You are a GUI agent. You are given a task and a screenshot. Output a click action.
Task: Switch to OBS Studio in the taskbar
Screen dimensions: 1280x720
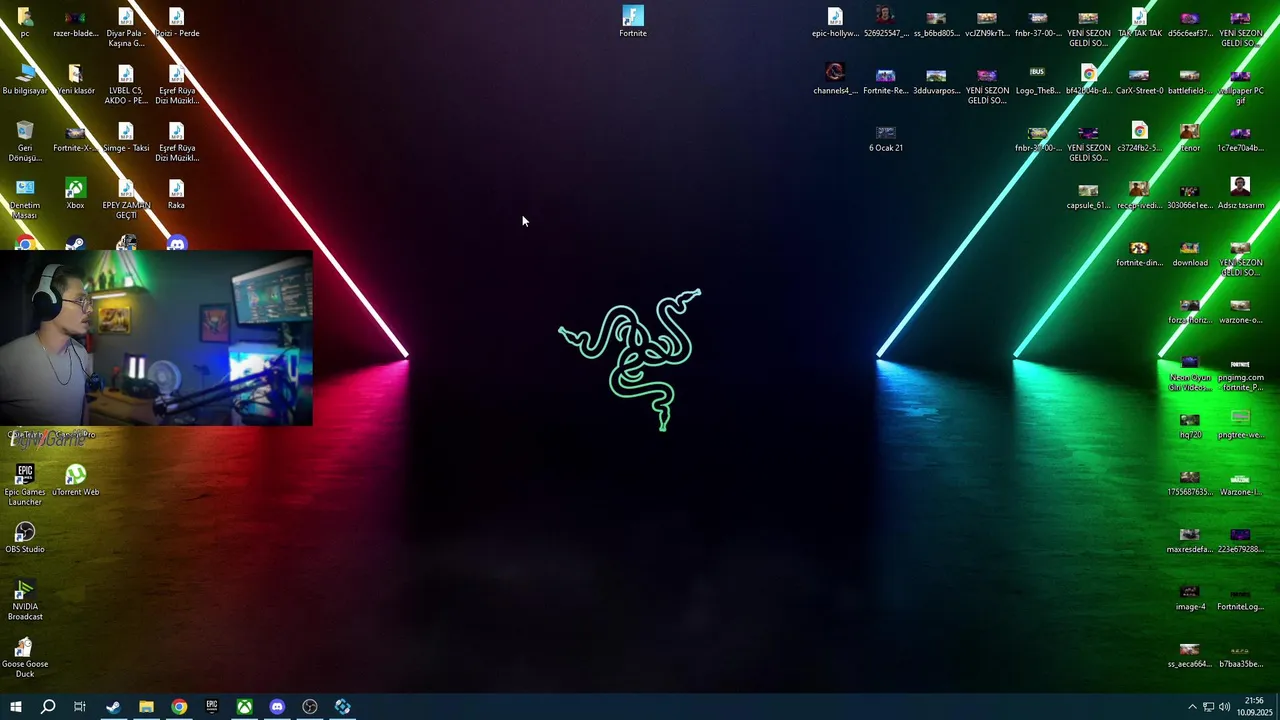tap(310, 707)
